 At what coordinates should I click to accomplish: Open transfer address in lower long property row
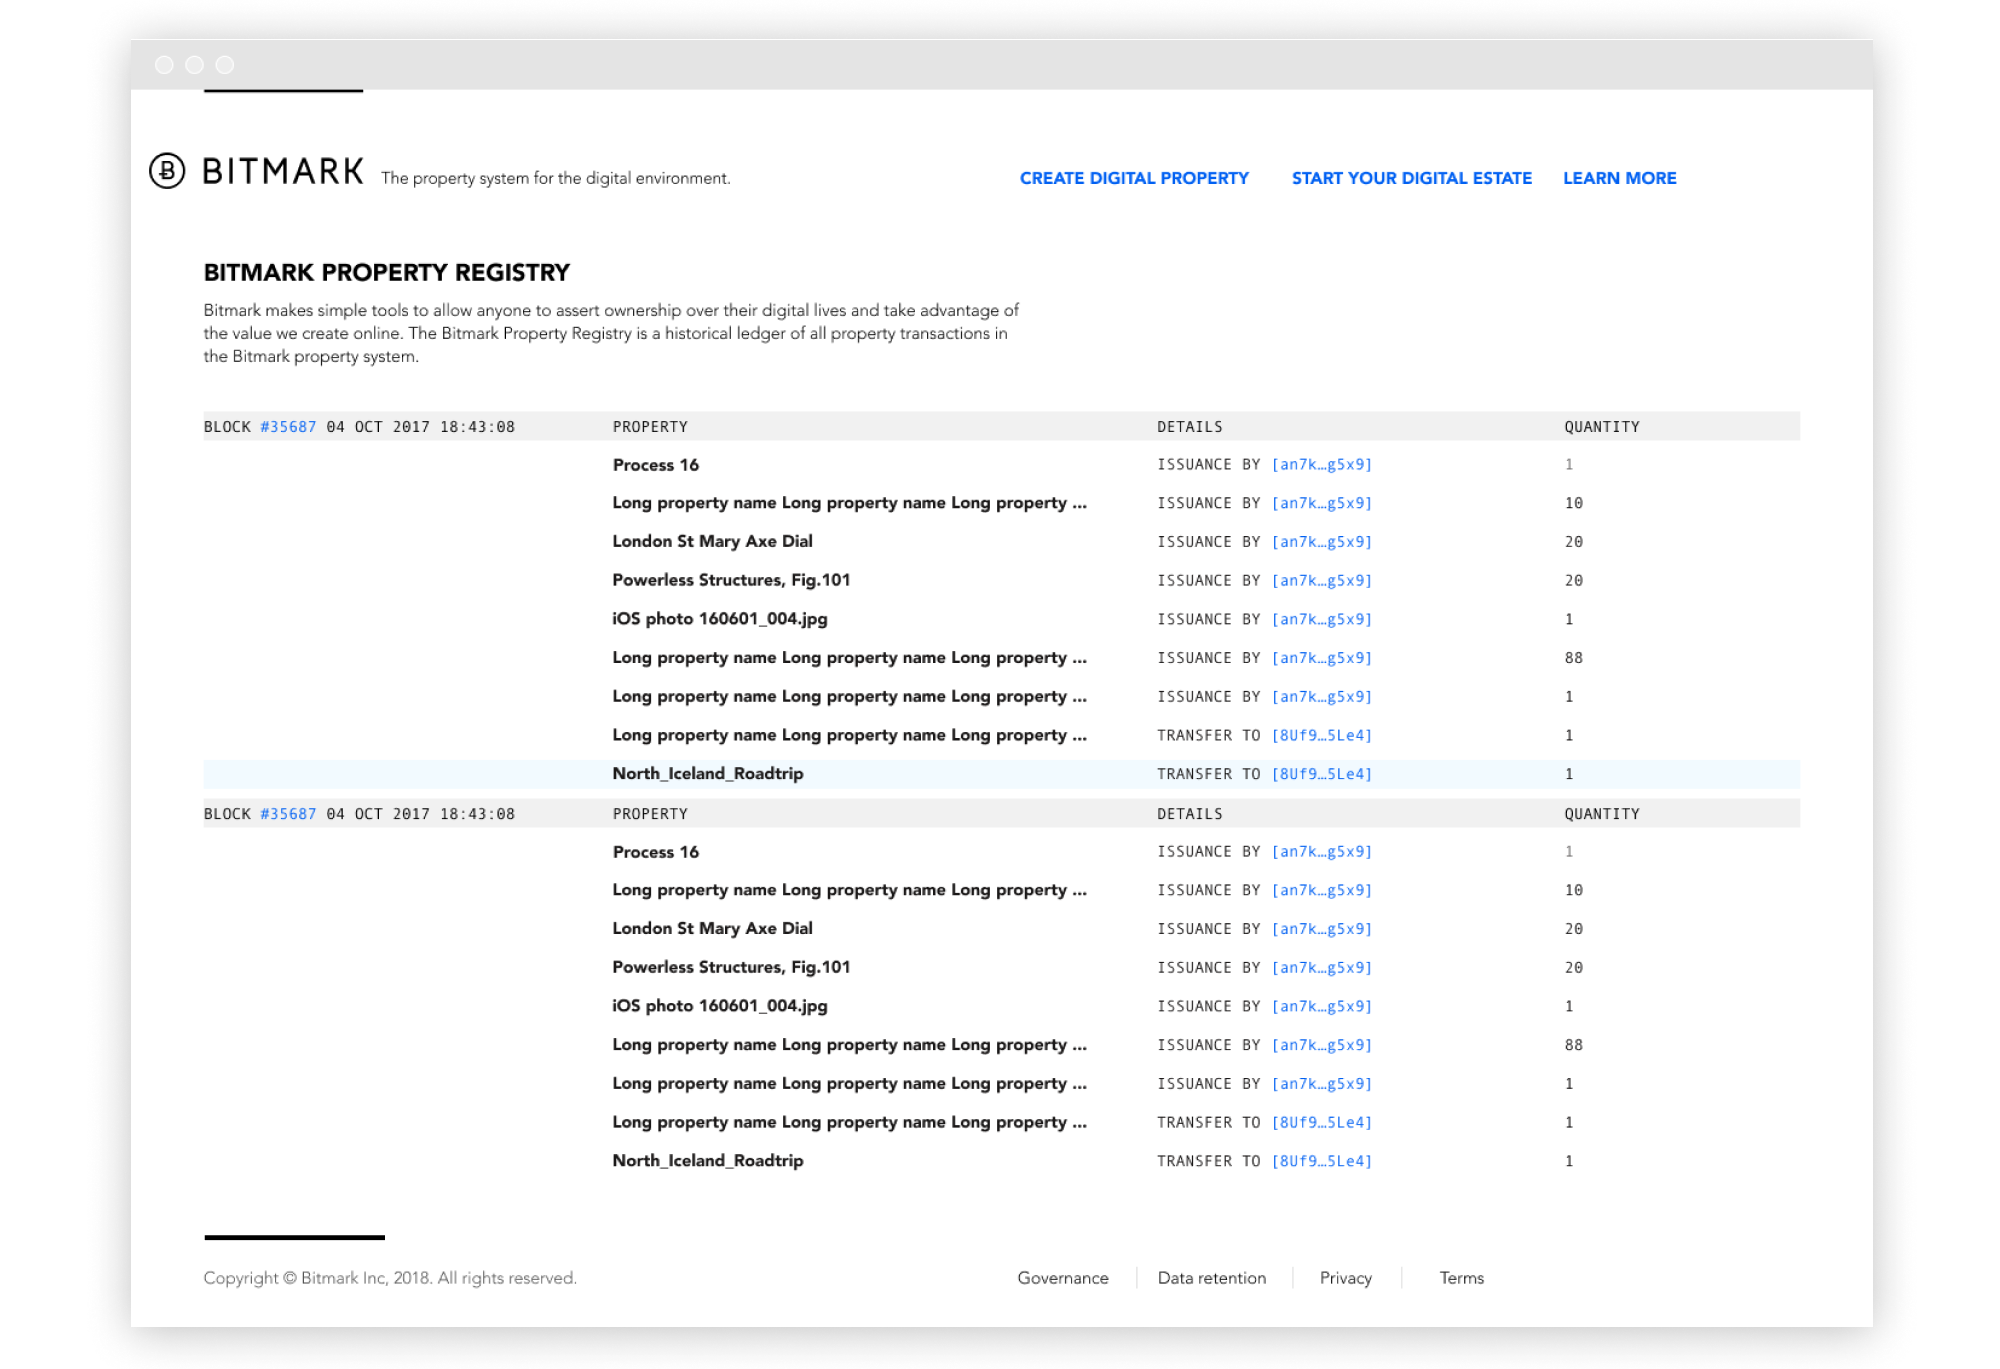(x=1322, y=1123)
